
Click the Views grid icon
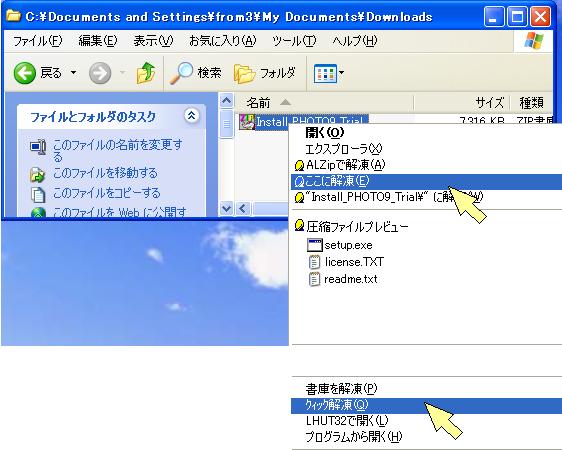click(x=325, y=73)
